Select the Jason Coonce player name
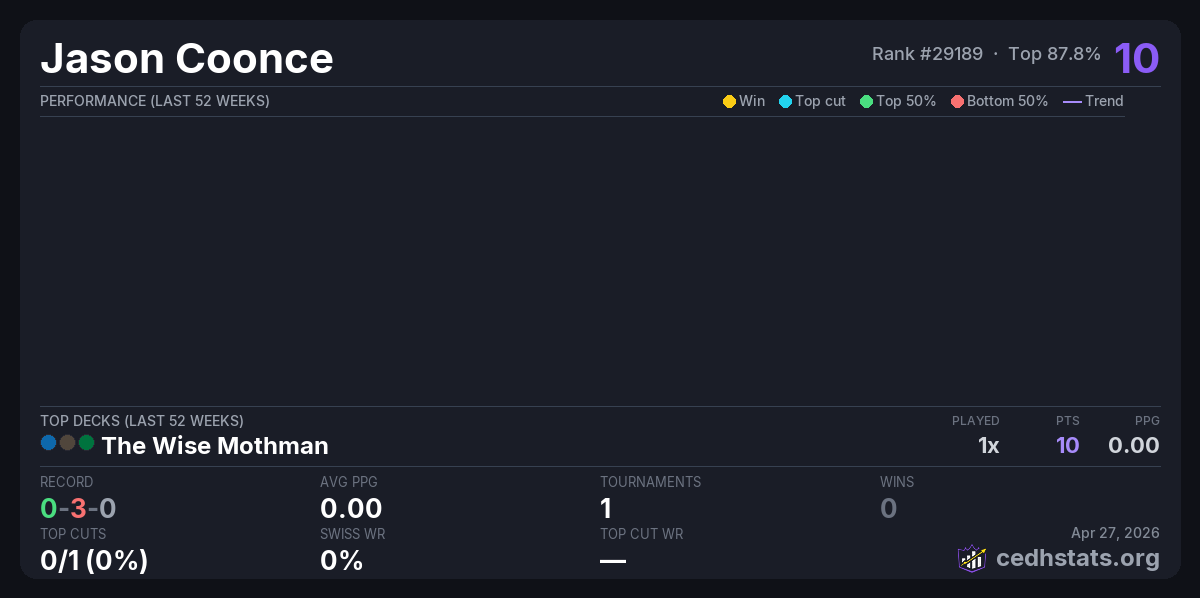Screen dimensions: 1200x598 click(x=187, y=58)
